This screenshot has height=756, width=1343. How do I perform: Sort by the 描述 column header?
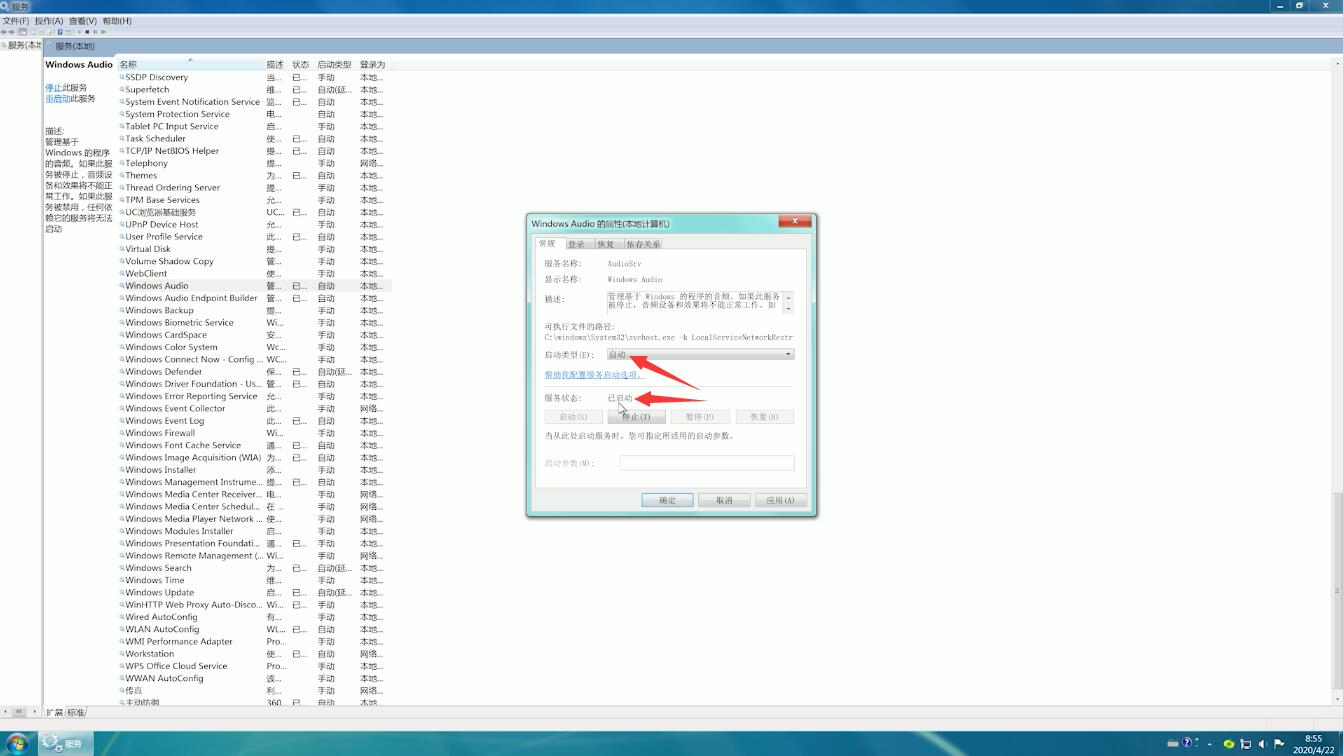pos(276,64)
